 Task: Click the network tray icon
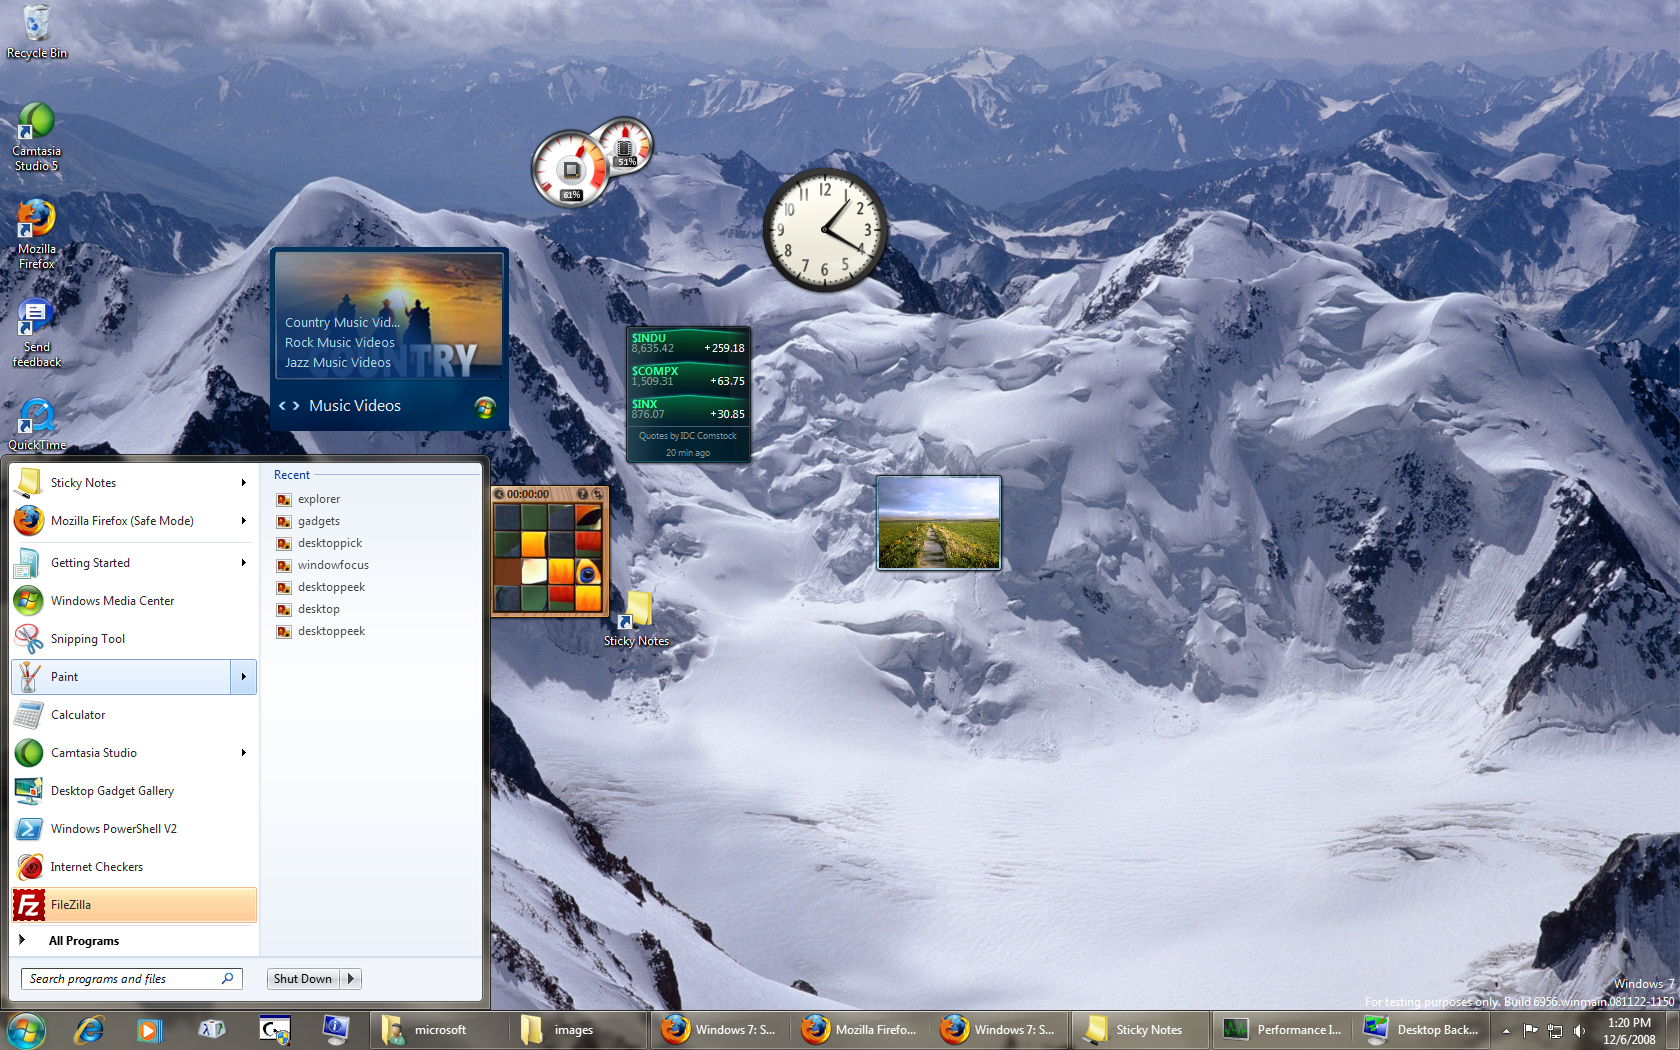pos(1555,1030)
